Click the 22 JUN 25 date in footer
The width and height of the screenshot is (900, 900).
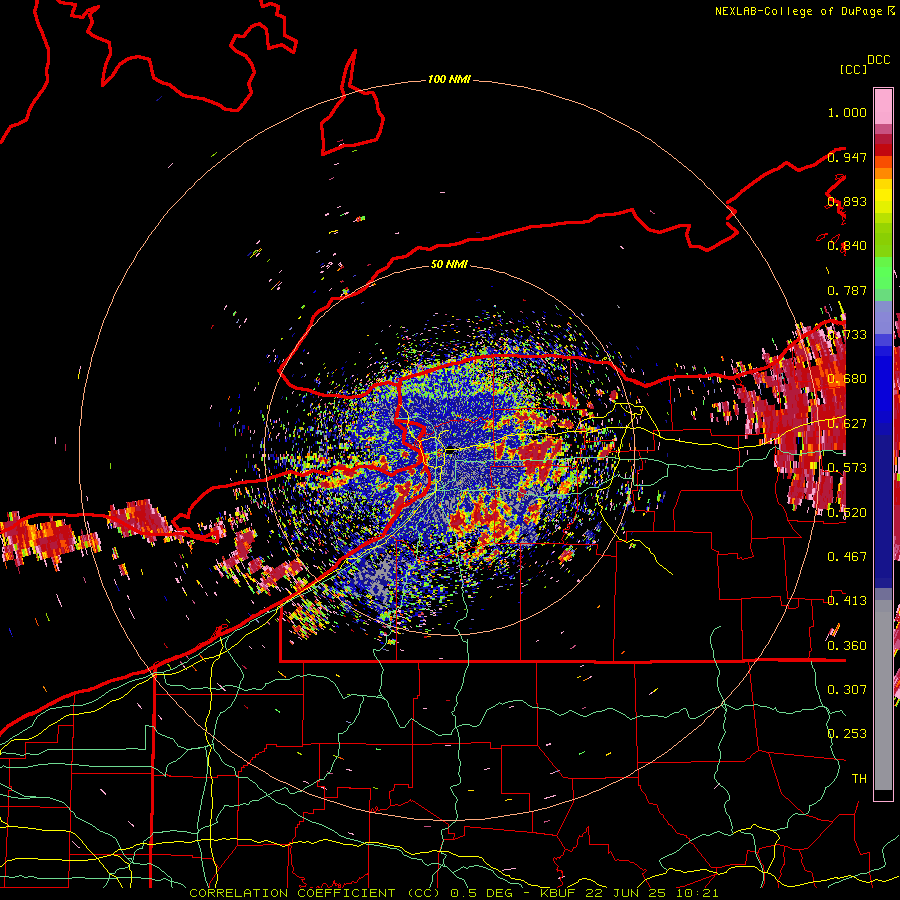[x=625, y=893]
